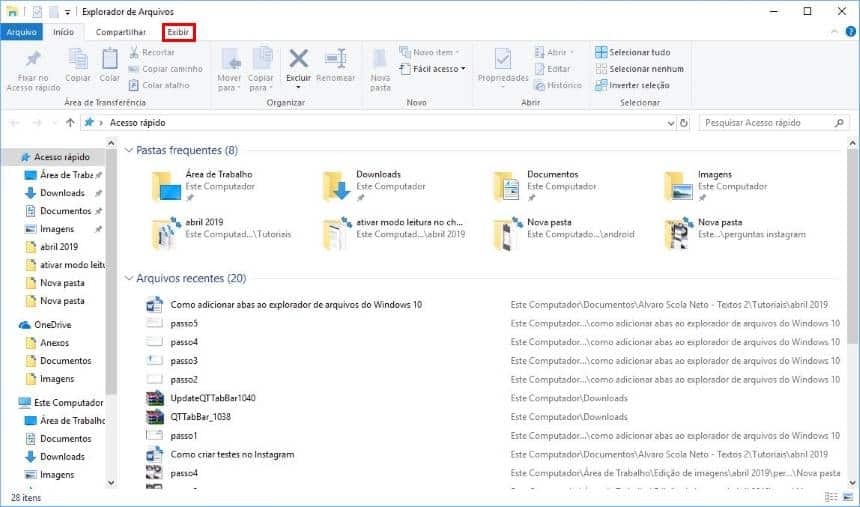Expand the Excluir dropdown arrow

point(298,88)
